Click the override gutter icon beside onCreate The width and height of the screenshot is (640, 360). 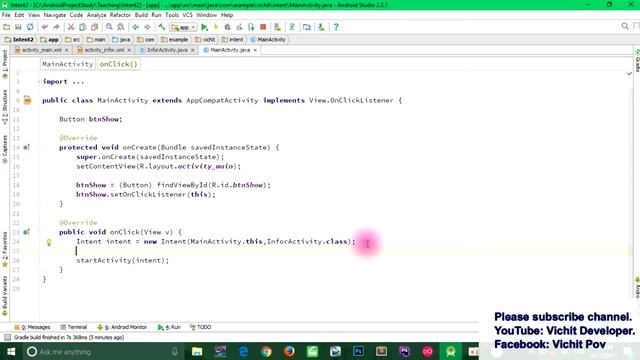tap(27, 147)
